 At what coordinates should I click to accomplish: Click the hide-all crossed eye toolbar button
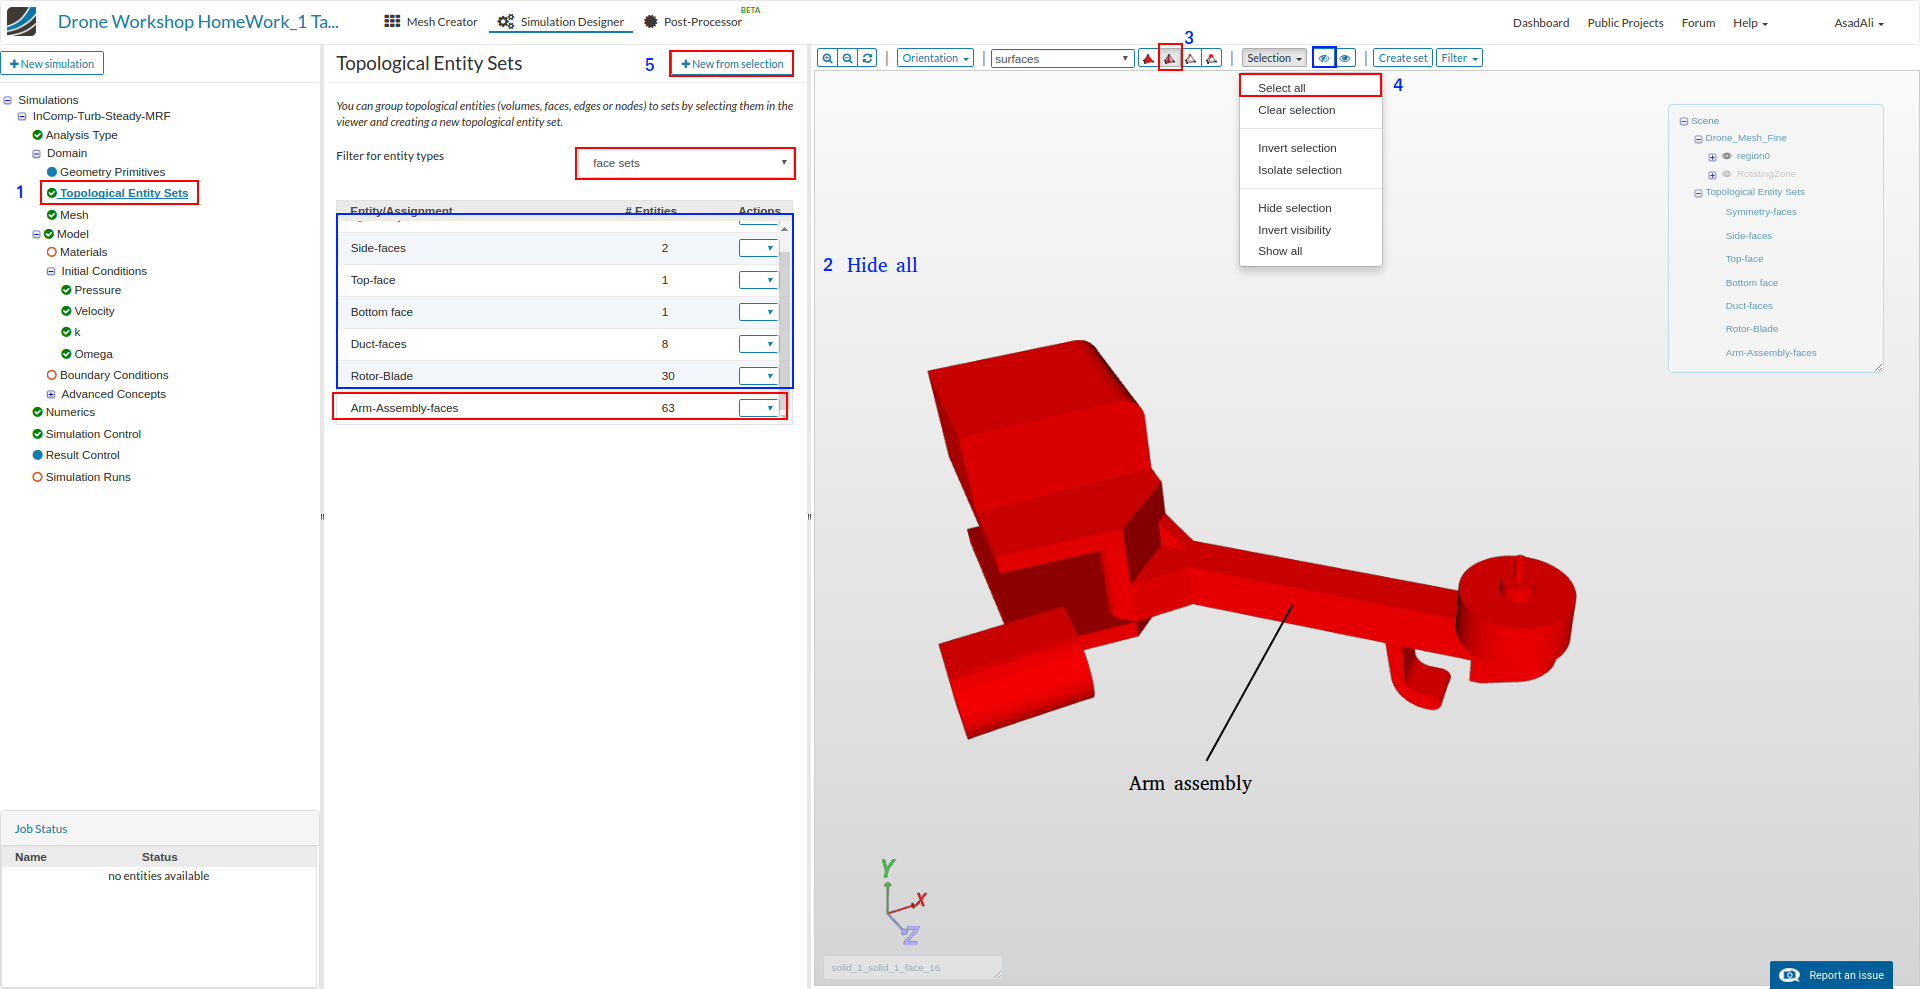tap(1324, 58)
